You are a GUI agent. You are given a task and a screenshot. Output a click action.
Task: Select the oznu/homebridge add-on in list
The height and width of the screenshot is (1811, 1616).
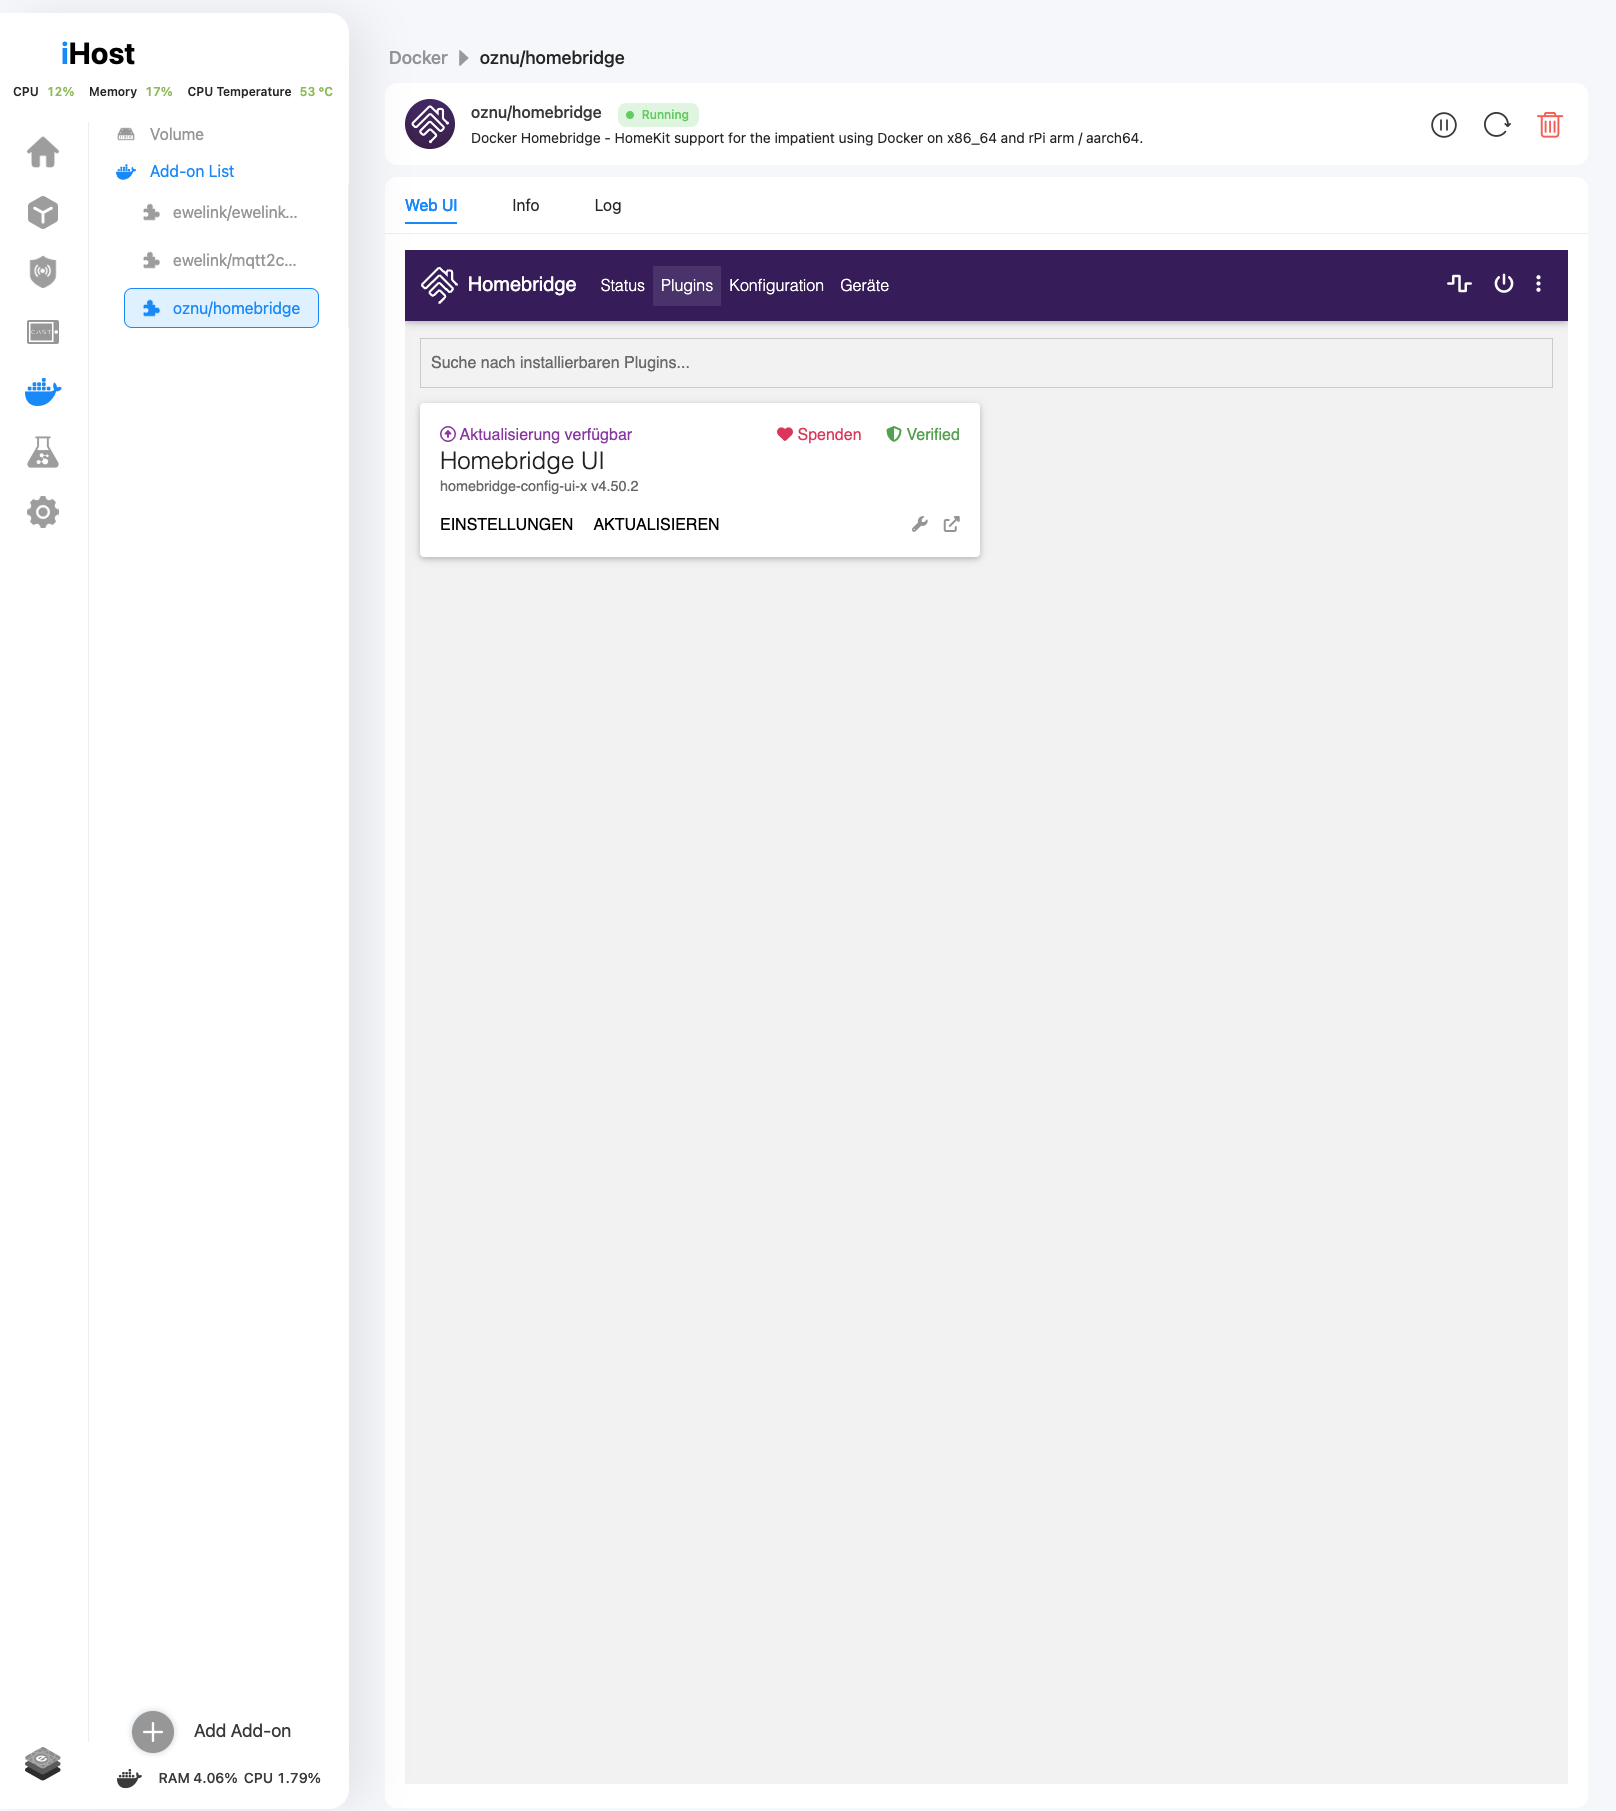tap(222, 308)
